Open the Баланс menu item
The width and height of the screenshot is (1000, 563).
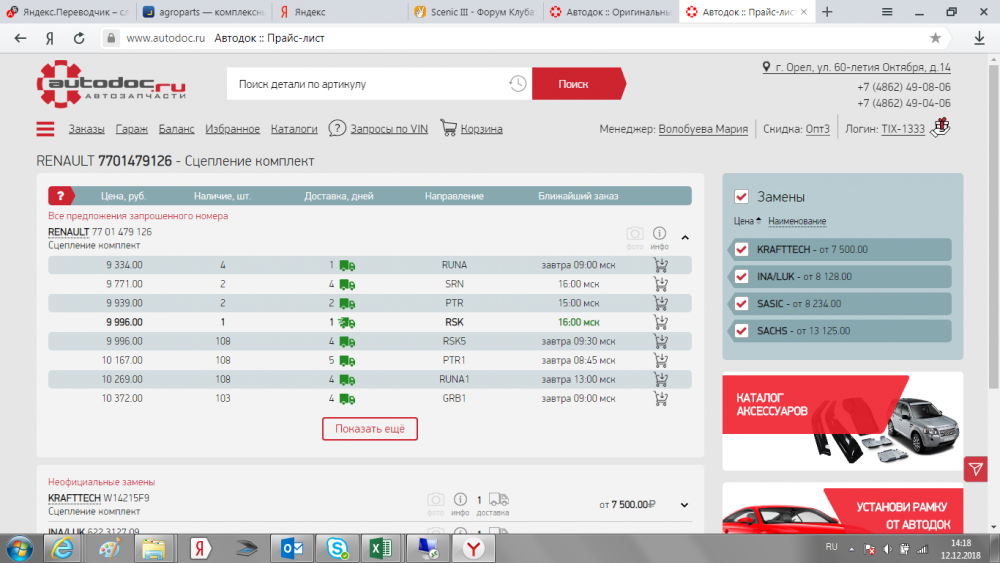coord(176,129)
